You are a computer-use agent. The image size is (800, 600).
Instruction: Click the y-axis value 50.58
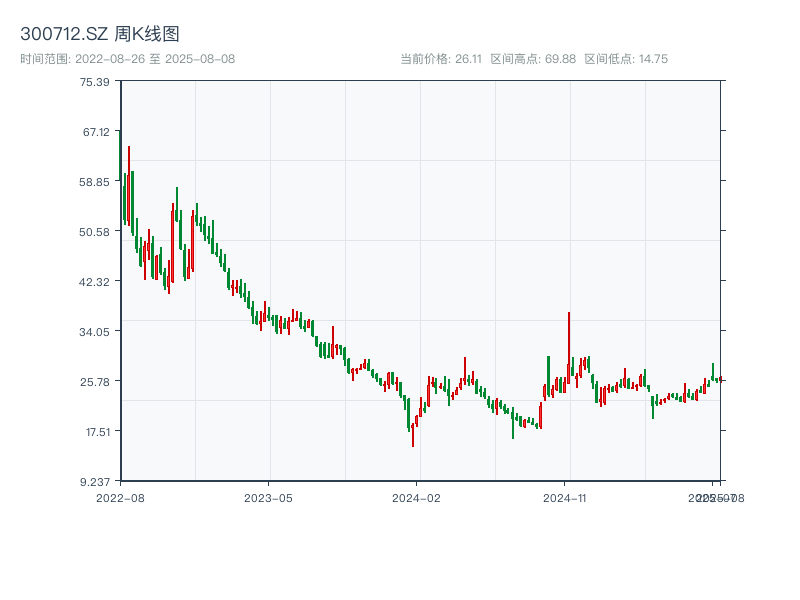tap(94, 232)
